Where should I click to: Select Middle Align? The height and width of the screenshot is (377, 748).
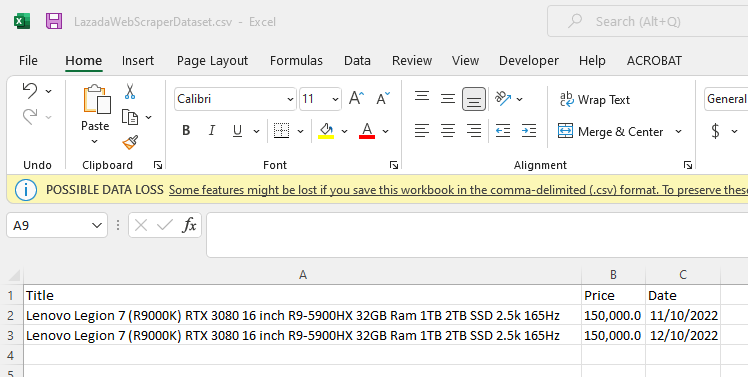coord(447,99)
